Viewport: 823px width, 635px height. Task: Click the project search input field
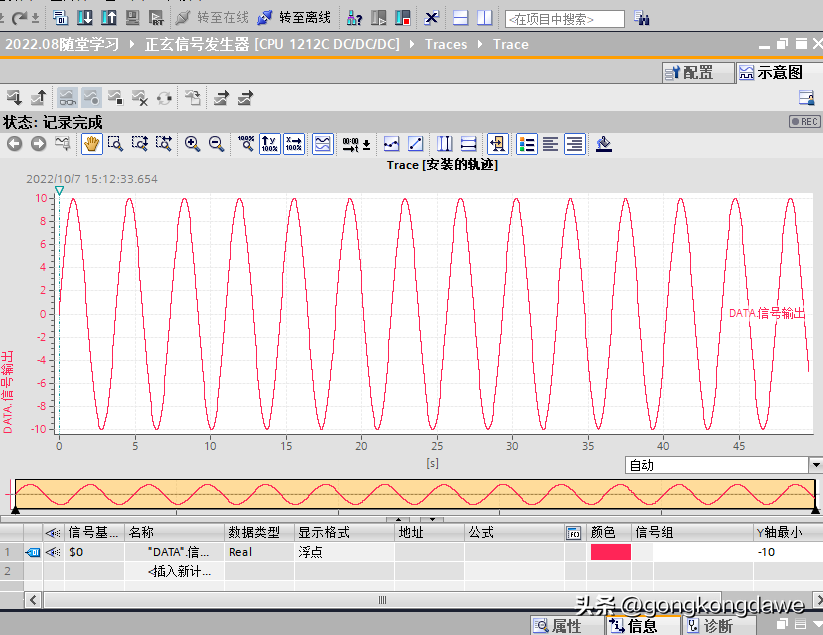[x=564, y=19]
